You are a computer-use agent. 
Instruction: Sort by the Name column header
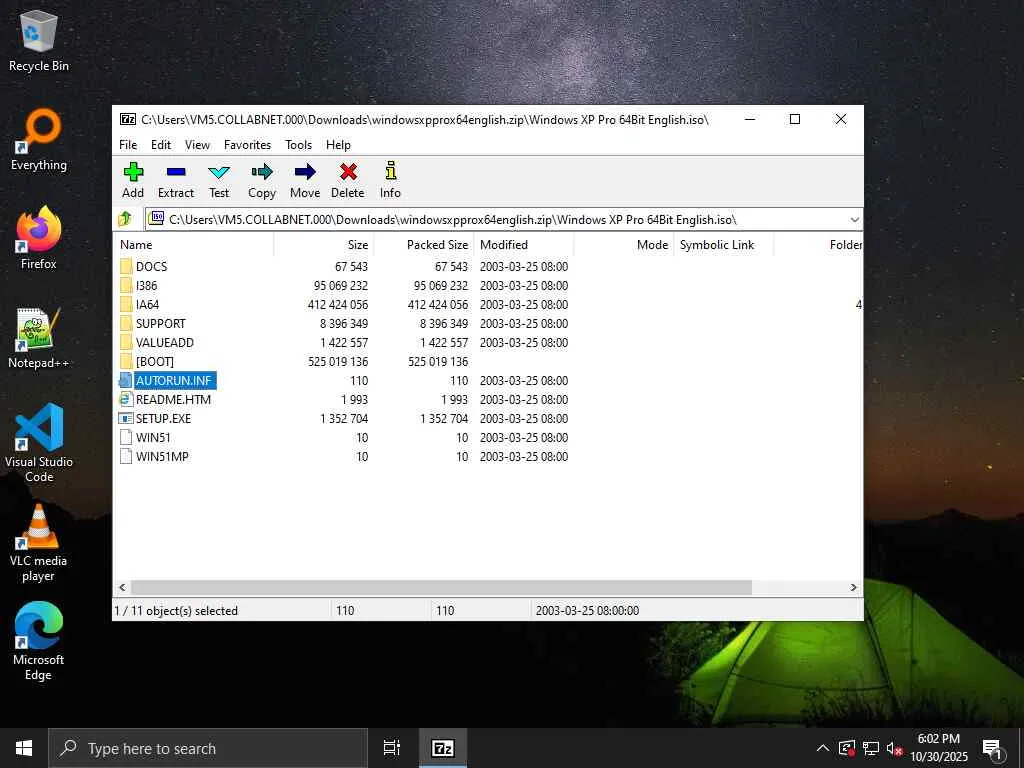[194, 245]
